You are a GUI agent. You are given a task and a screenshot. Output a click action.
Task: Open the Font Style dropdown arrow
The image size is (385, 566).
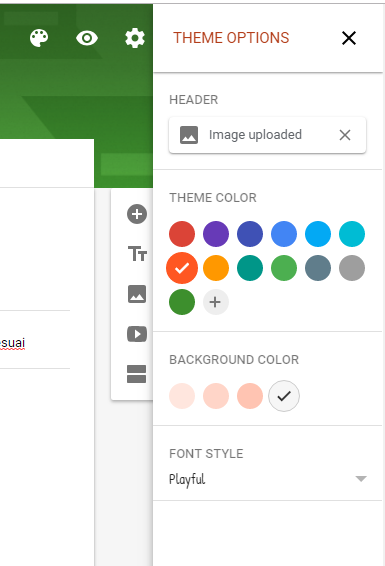[x=361, y=479]
